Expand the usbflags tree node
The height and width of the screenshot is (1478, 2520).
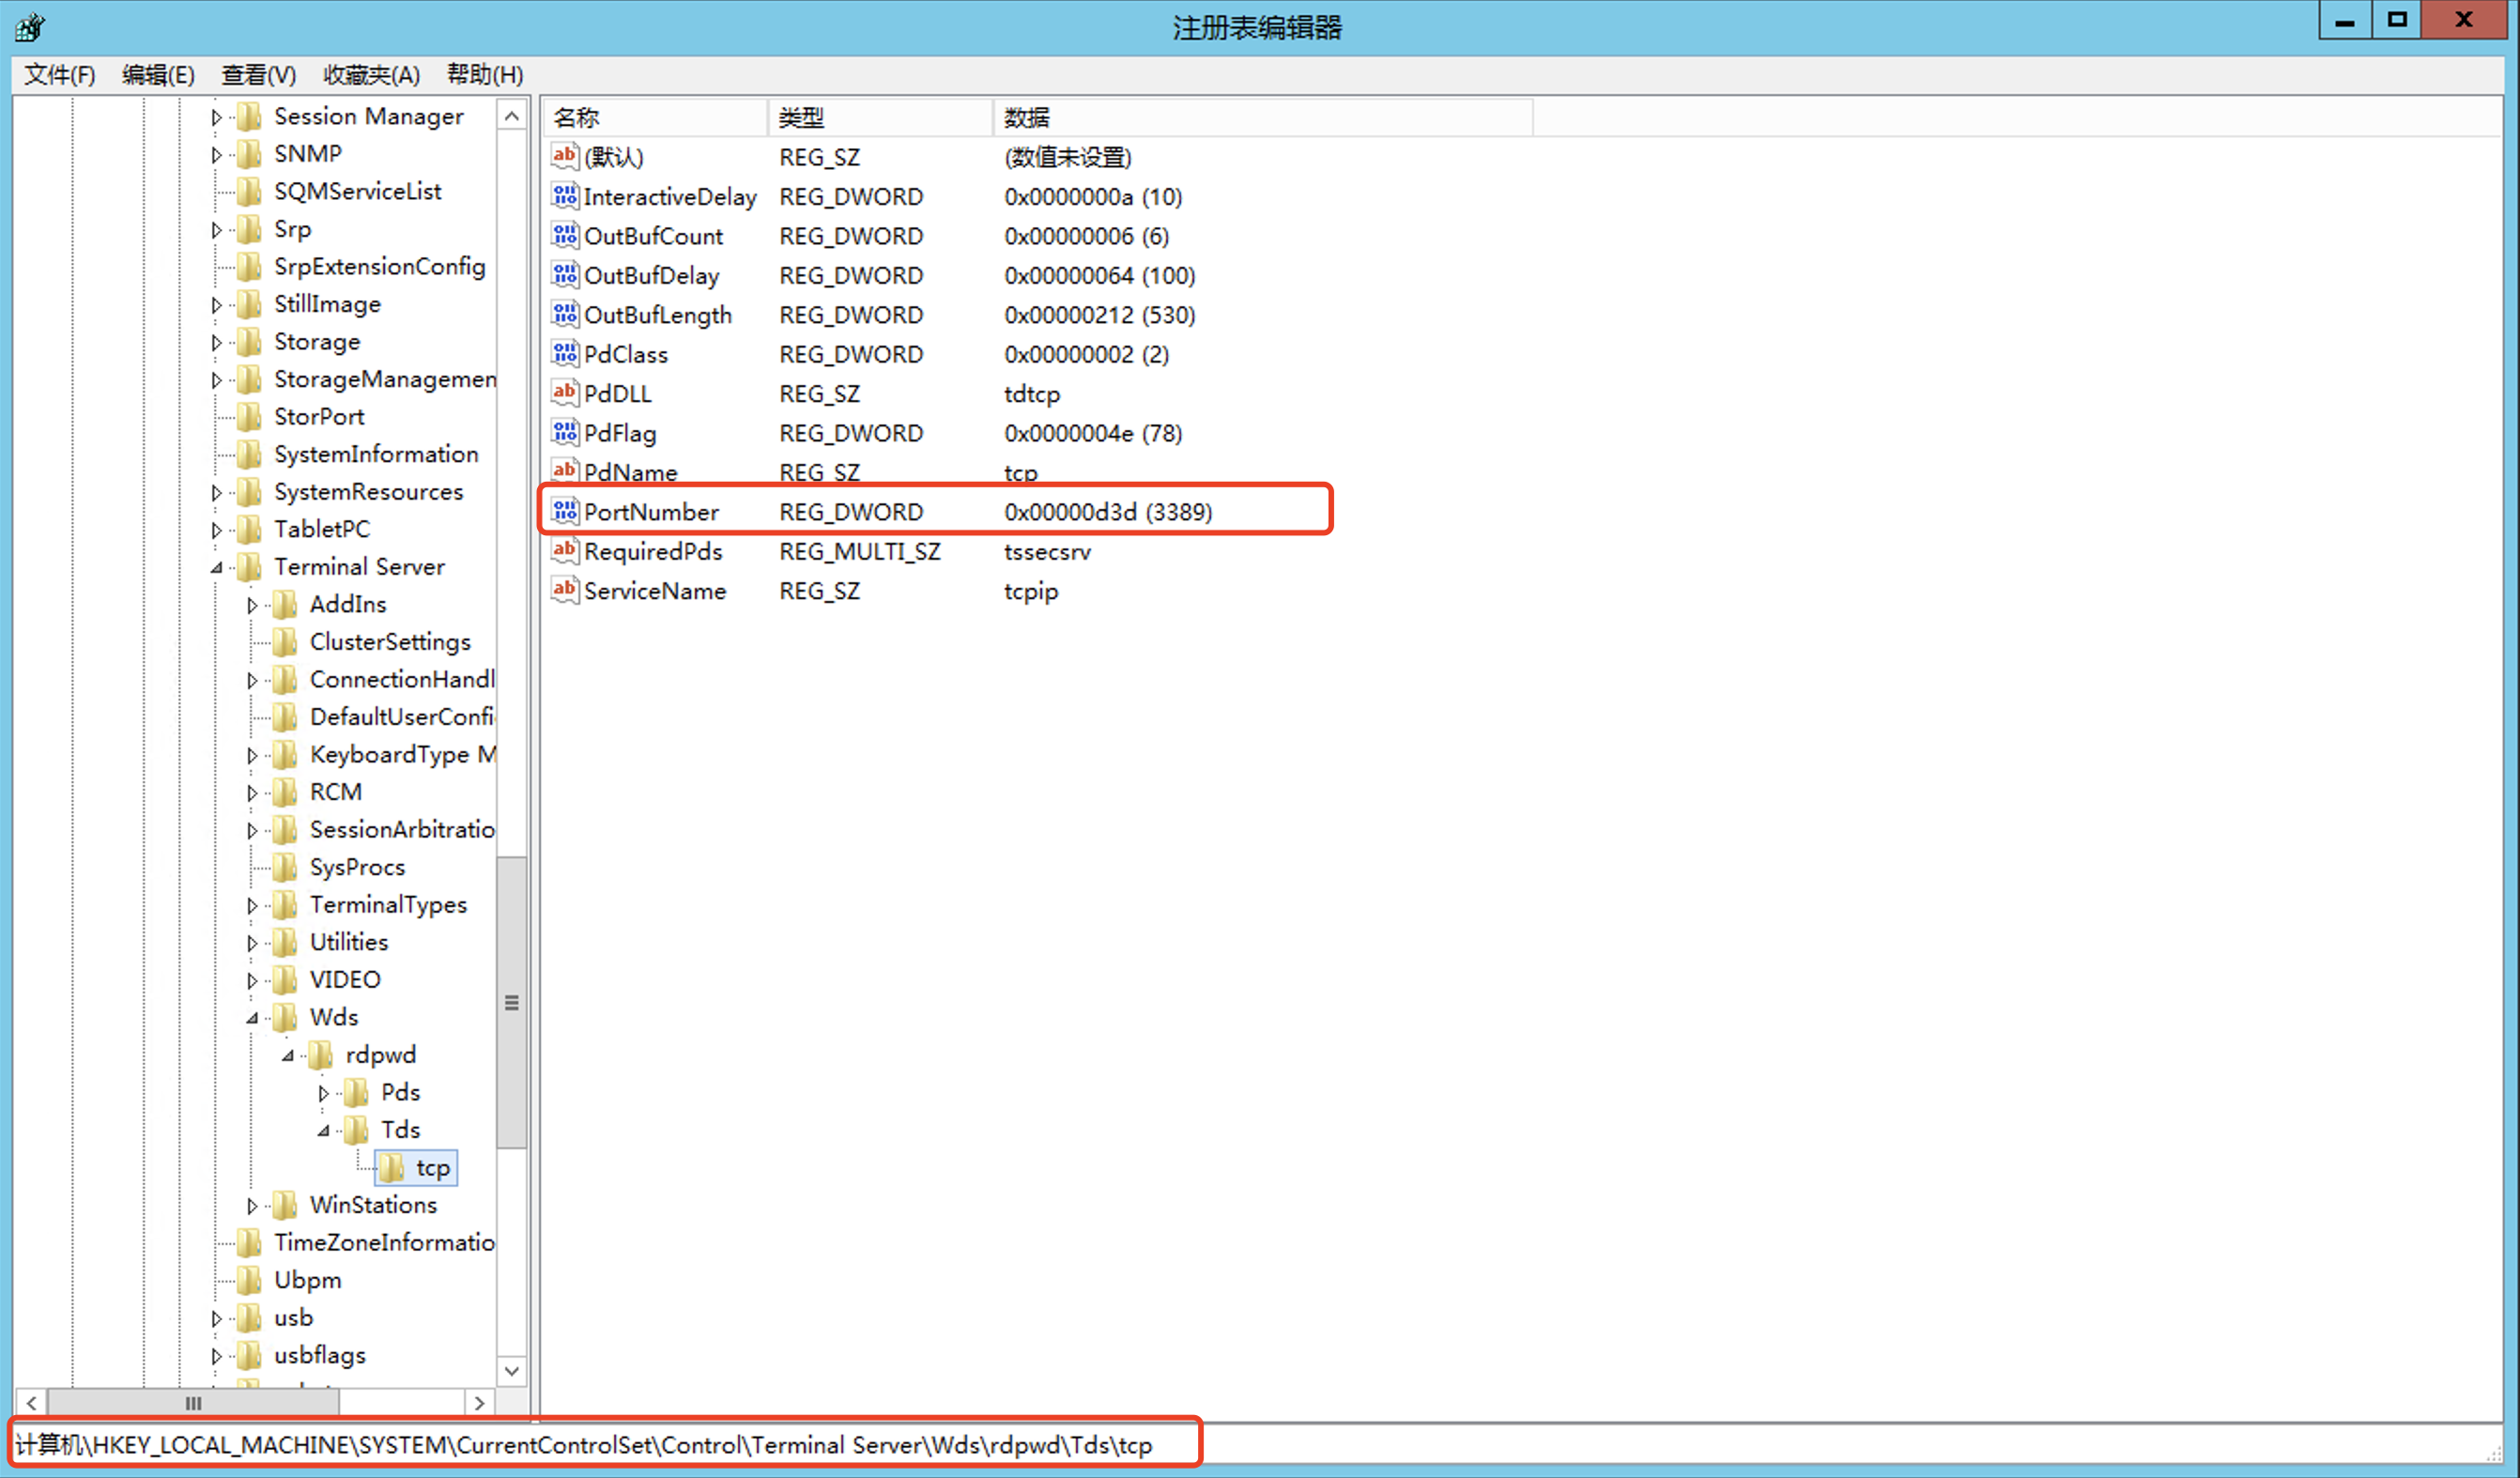point(216,1356)
